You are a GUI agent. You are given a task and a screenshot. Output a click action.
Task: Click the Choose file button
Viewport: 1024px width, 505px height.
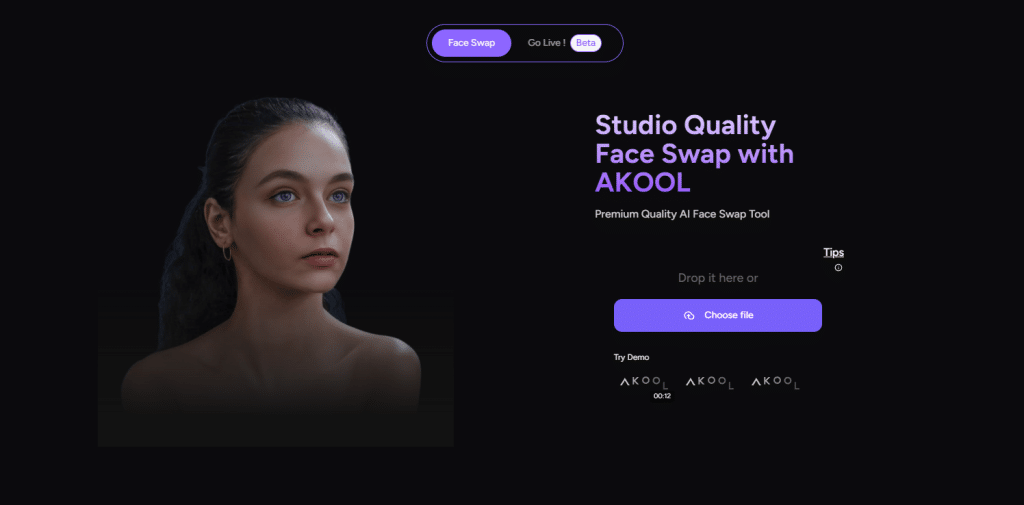718,316
